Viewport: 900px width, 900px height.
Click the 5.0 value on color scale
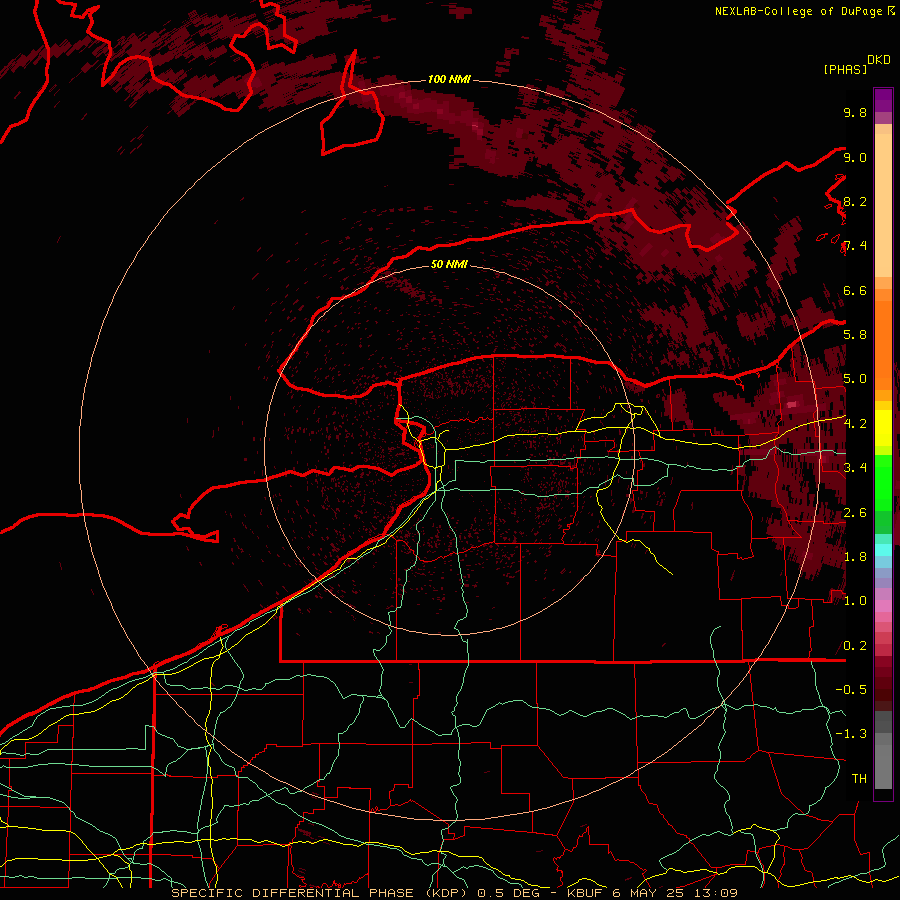coord(855,379)
